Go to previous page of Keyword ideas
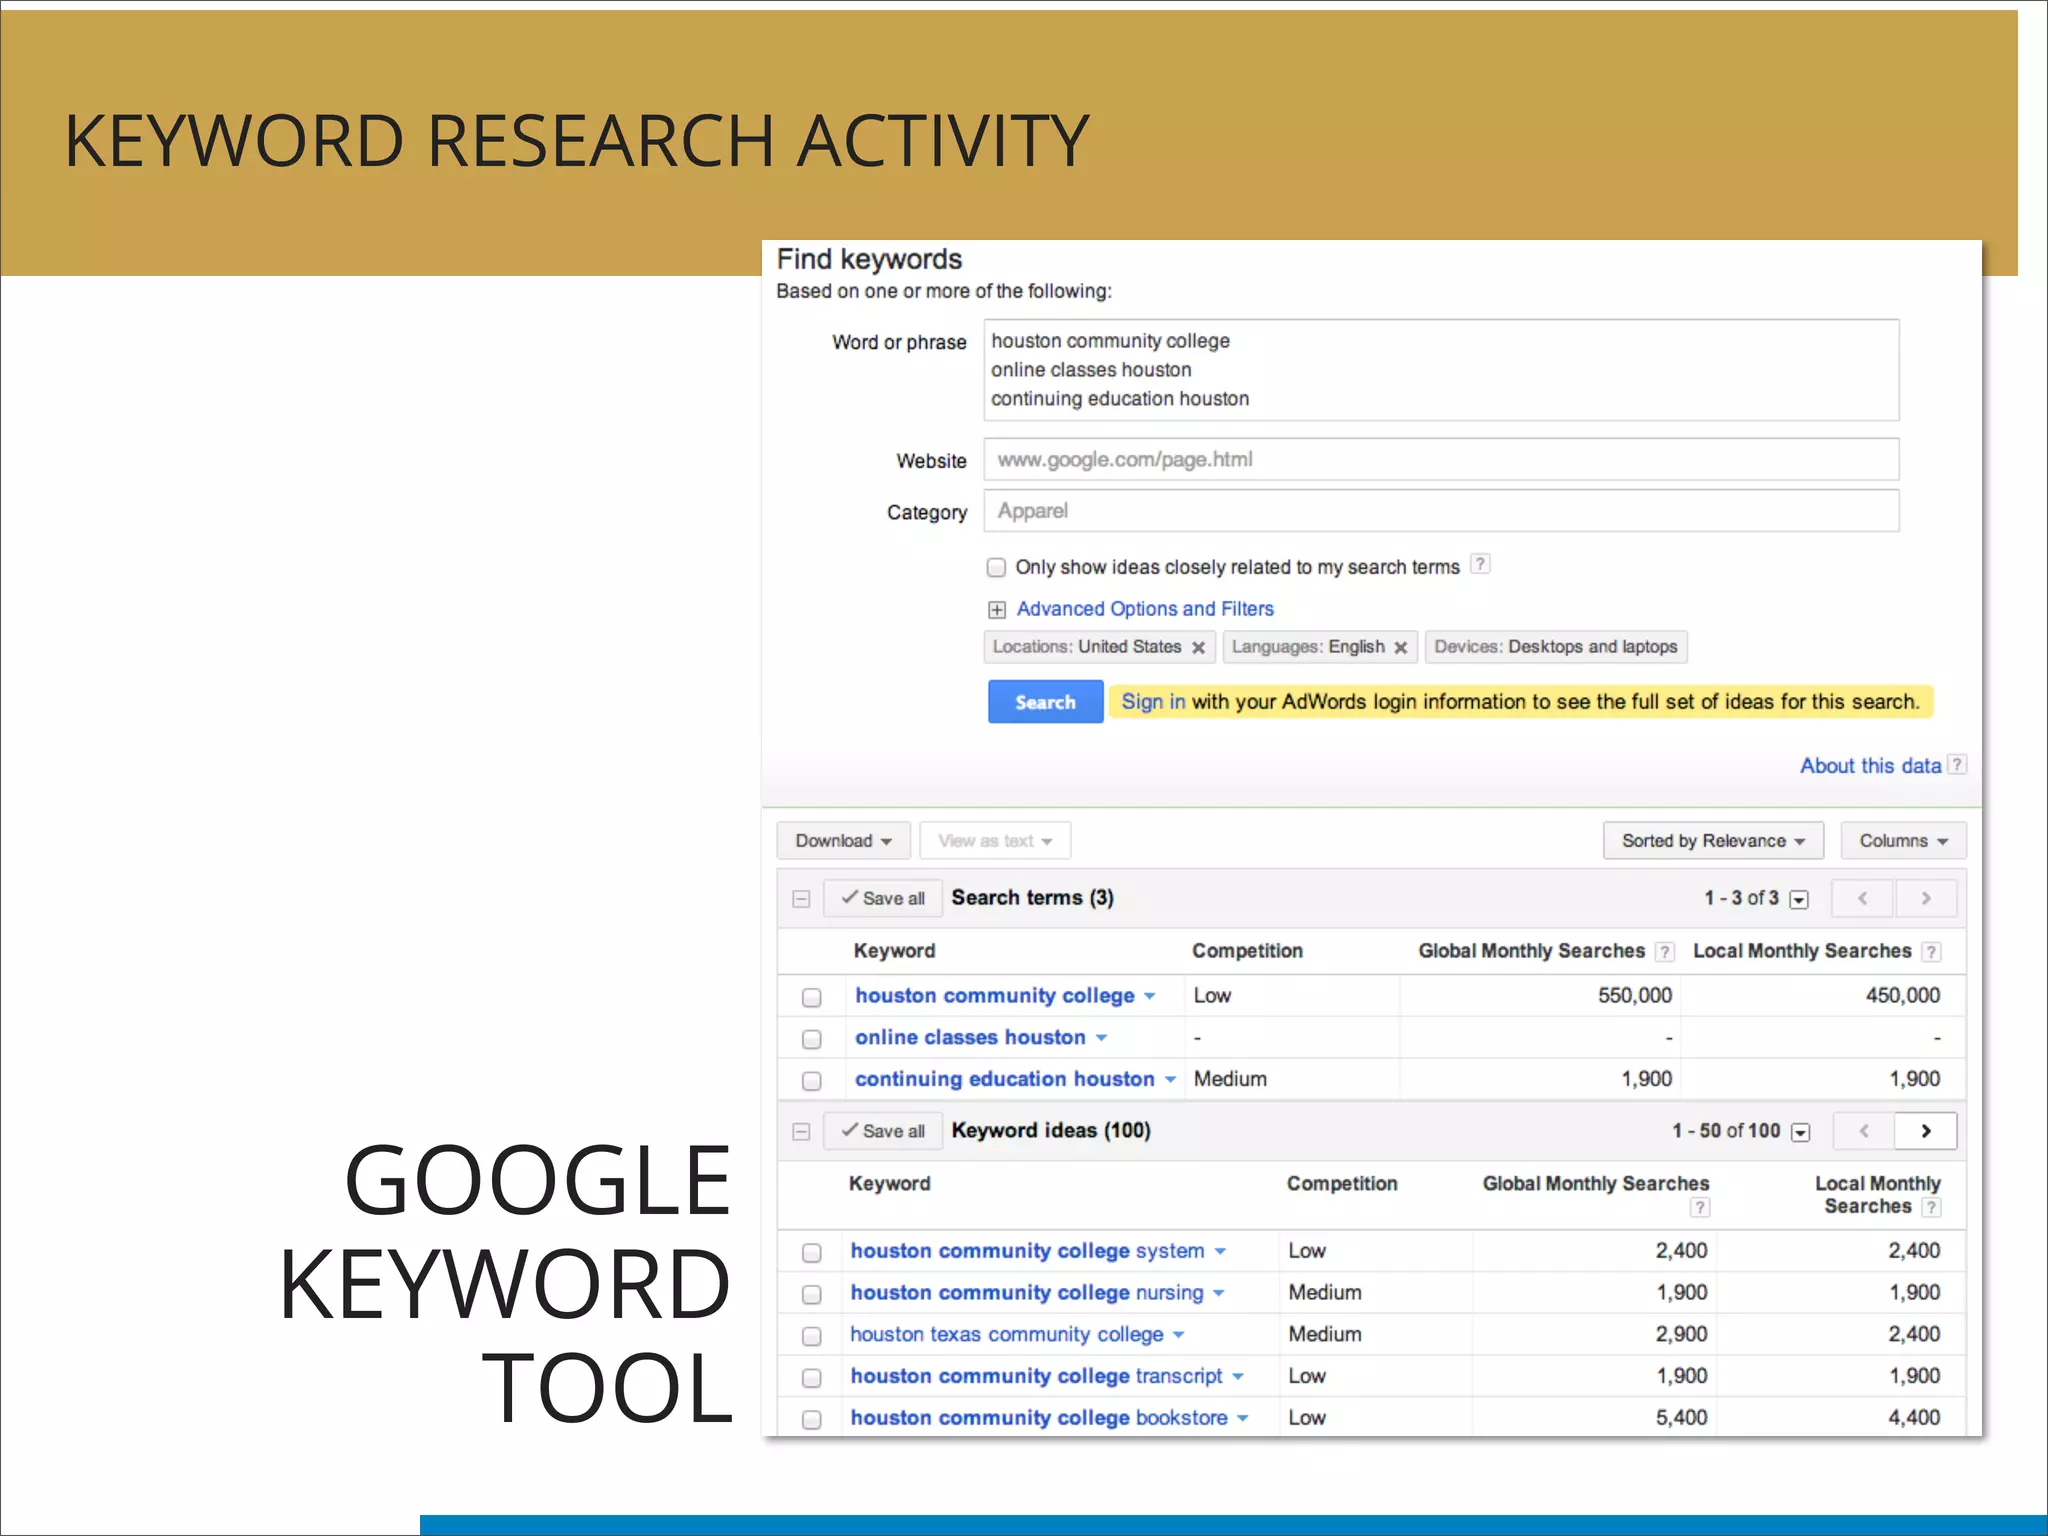 [1864, 1131]
